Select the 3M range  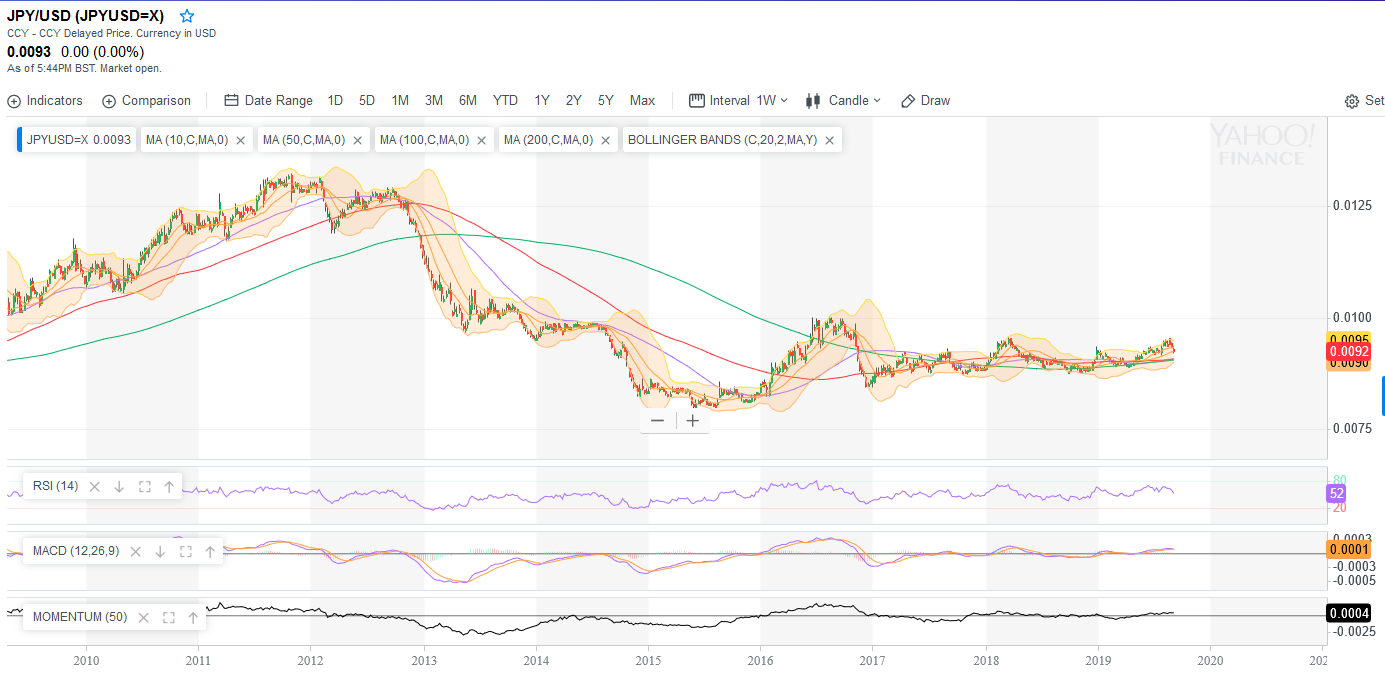pyautogui.click(x=434, y=101)
